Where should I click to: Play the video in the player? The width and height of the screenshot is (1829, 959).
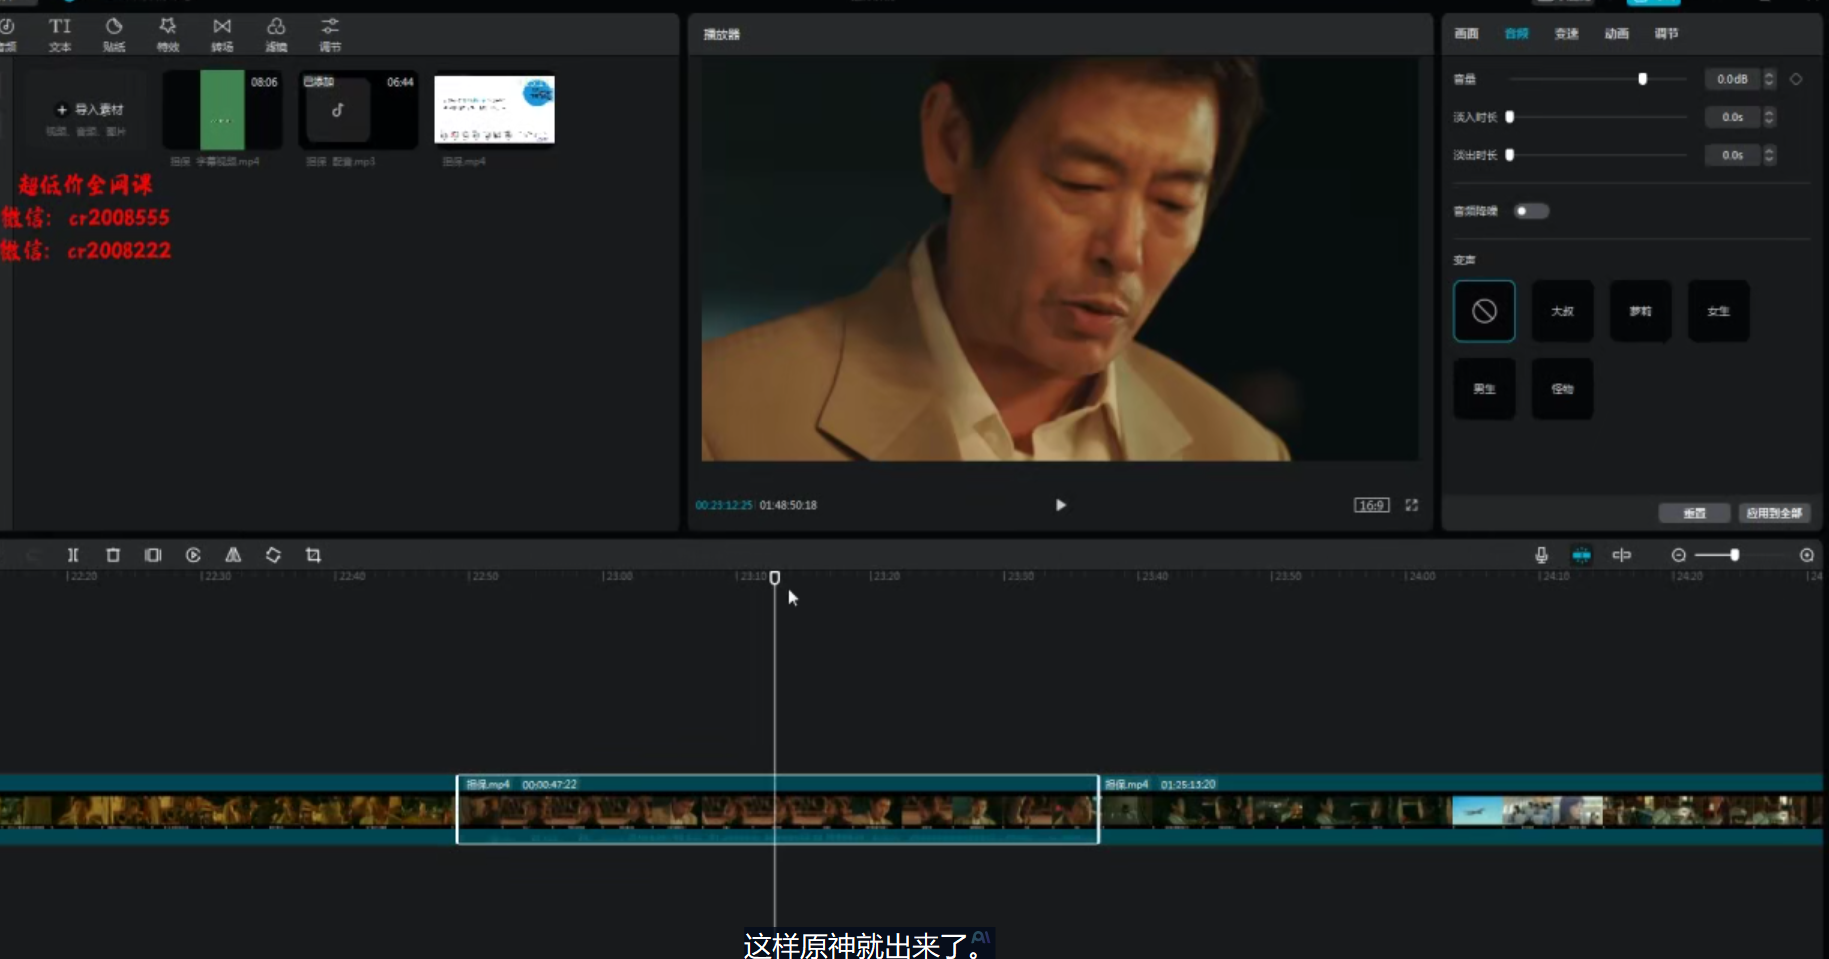[1061, 505]
